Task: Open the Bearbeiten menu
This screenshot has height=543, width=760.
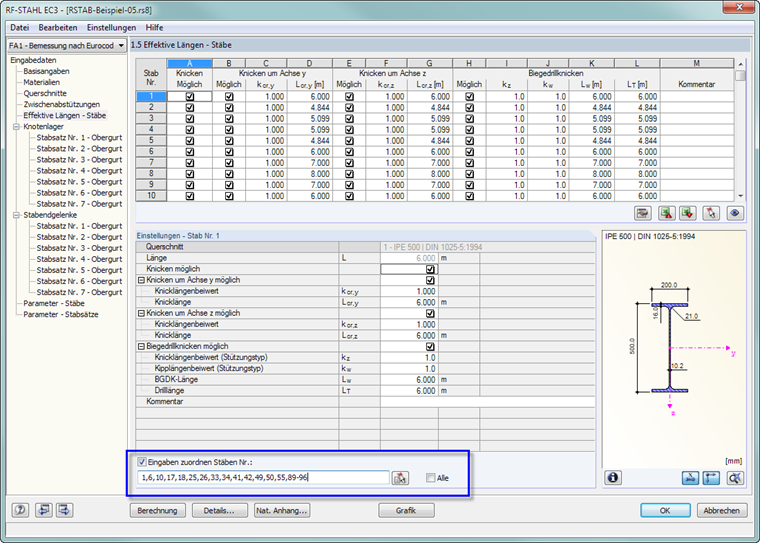Action: coord(58,28)
